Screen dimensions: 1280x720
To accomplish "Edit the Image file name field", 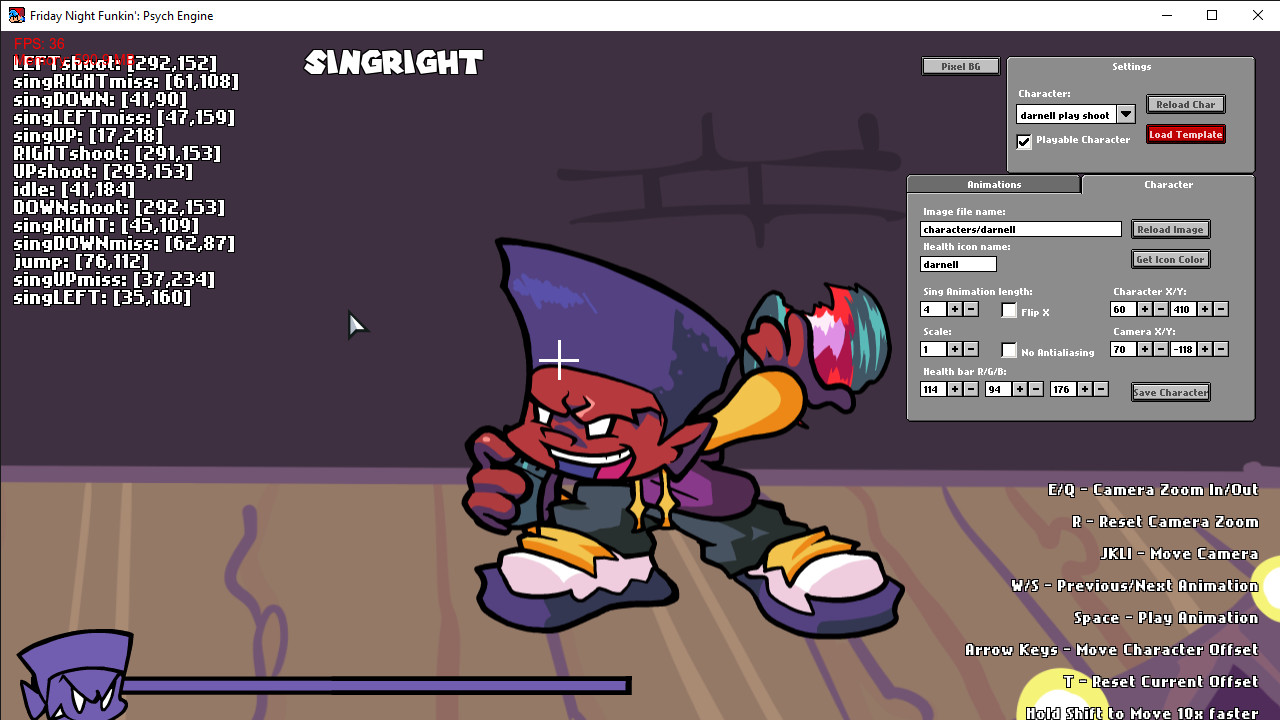I will pyautogui.click(x=1020, y=229).
